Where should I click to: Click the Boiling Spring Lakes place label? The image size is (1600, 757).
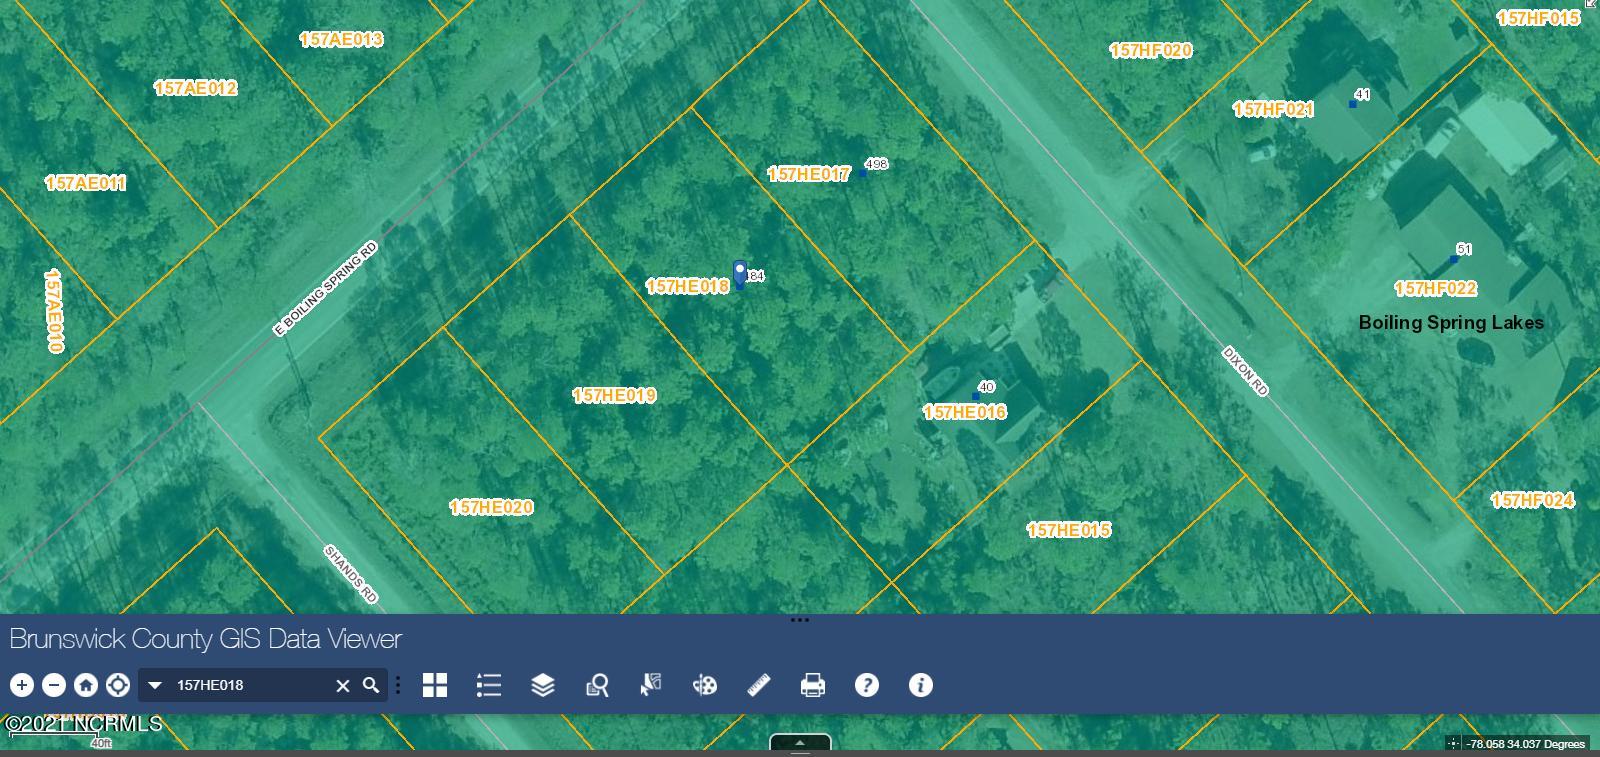1451,322
